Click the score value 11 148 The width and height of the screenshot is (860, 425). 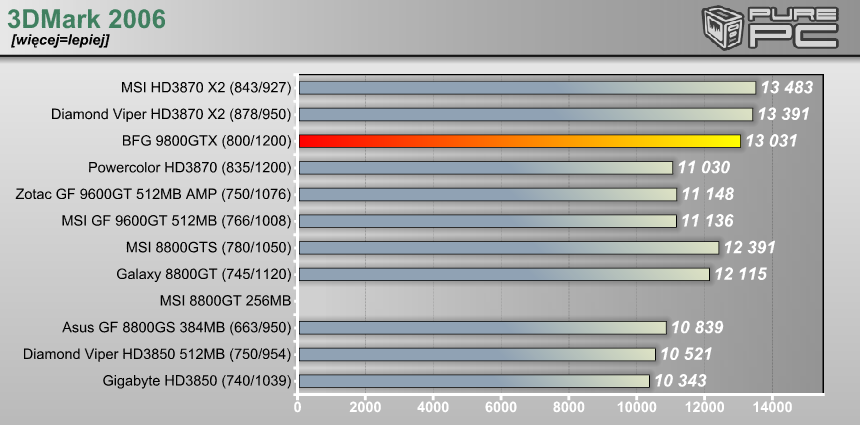point(708,194)
